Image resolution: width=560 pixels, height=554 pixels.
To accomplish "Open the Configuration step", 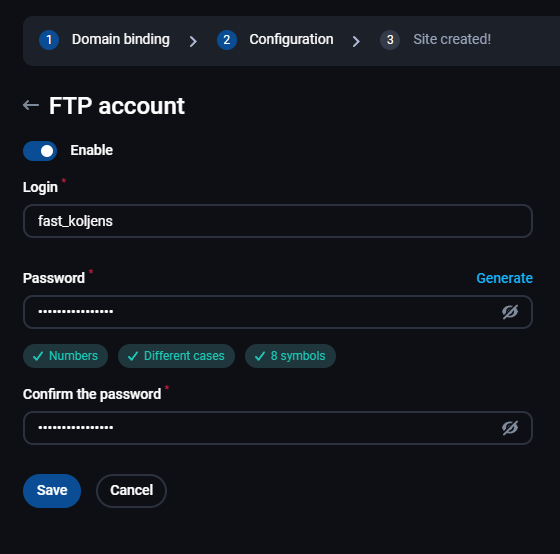I will click(x=291, y=39).
